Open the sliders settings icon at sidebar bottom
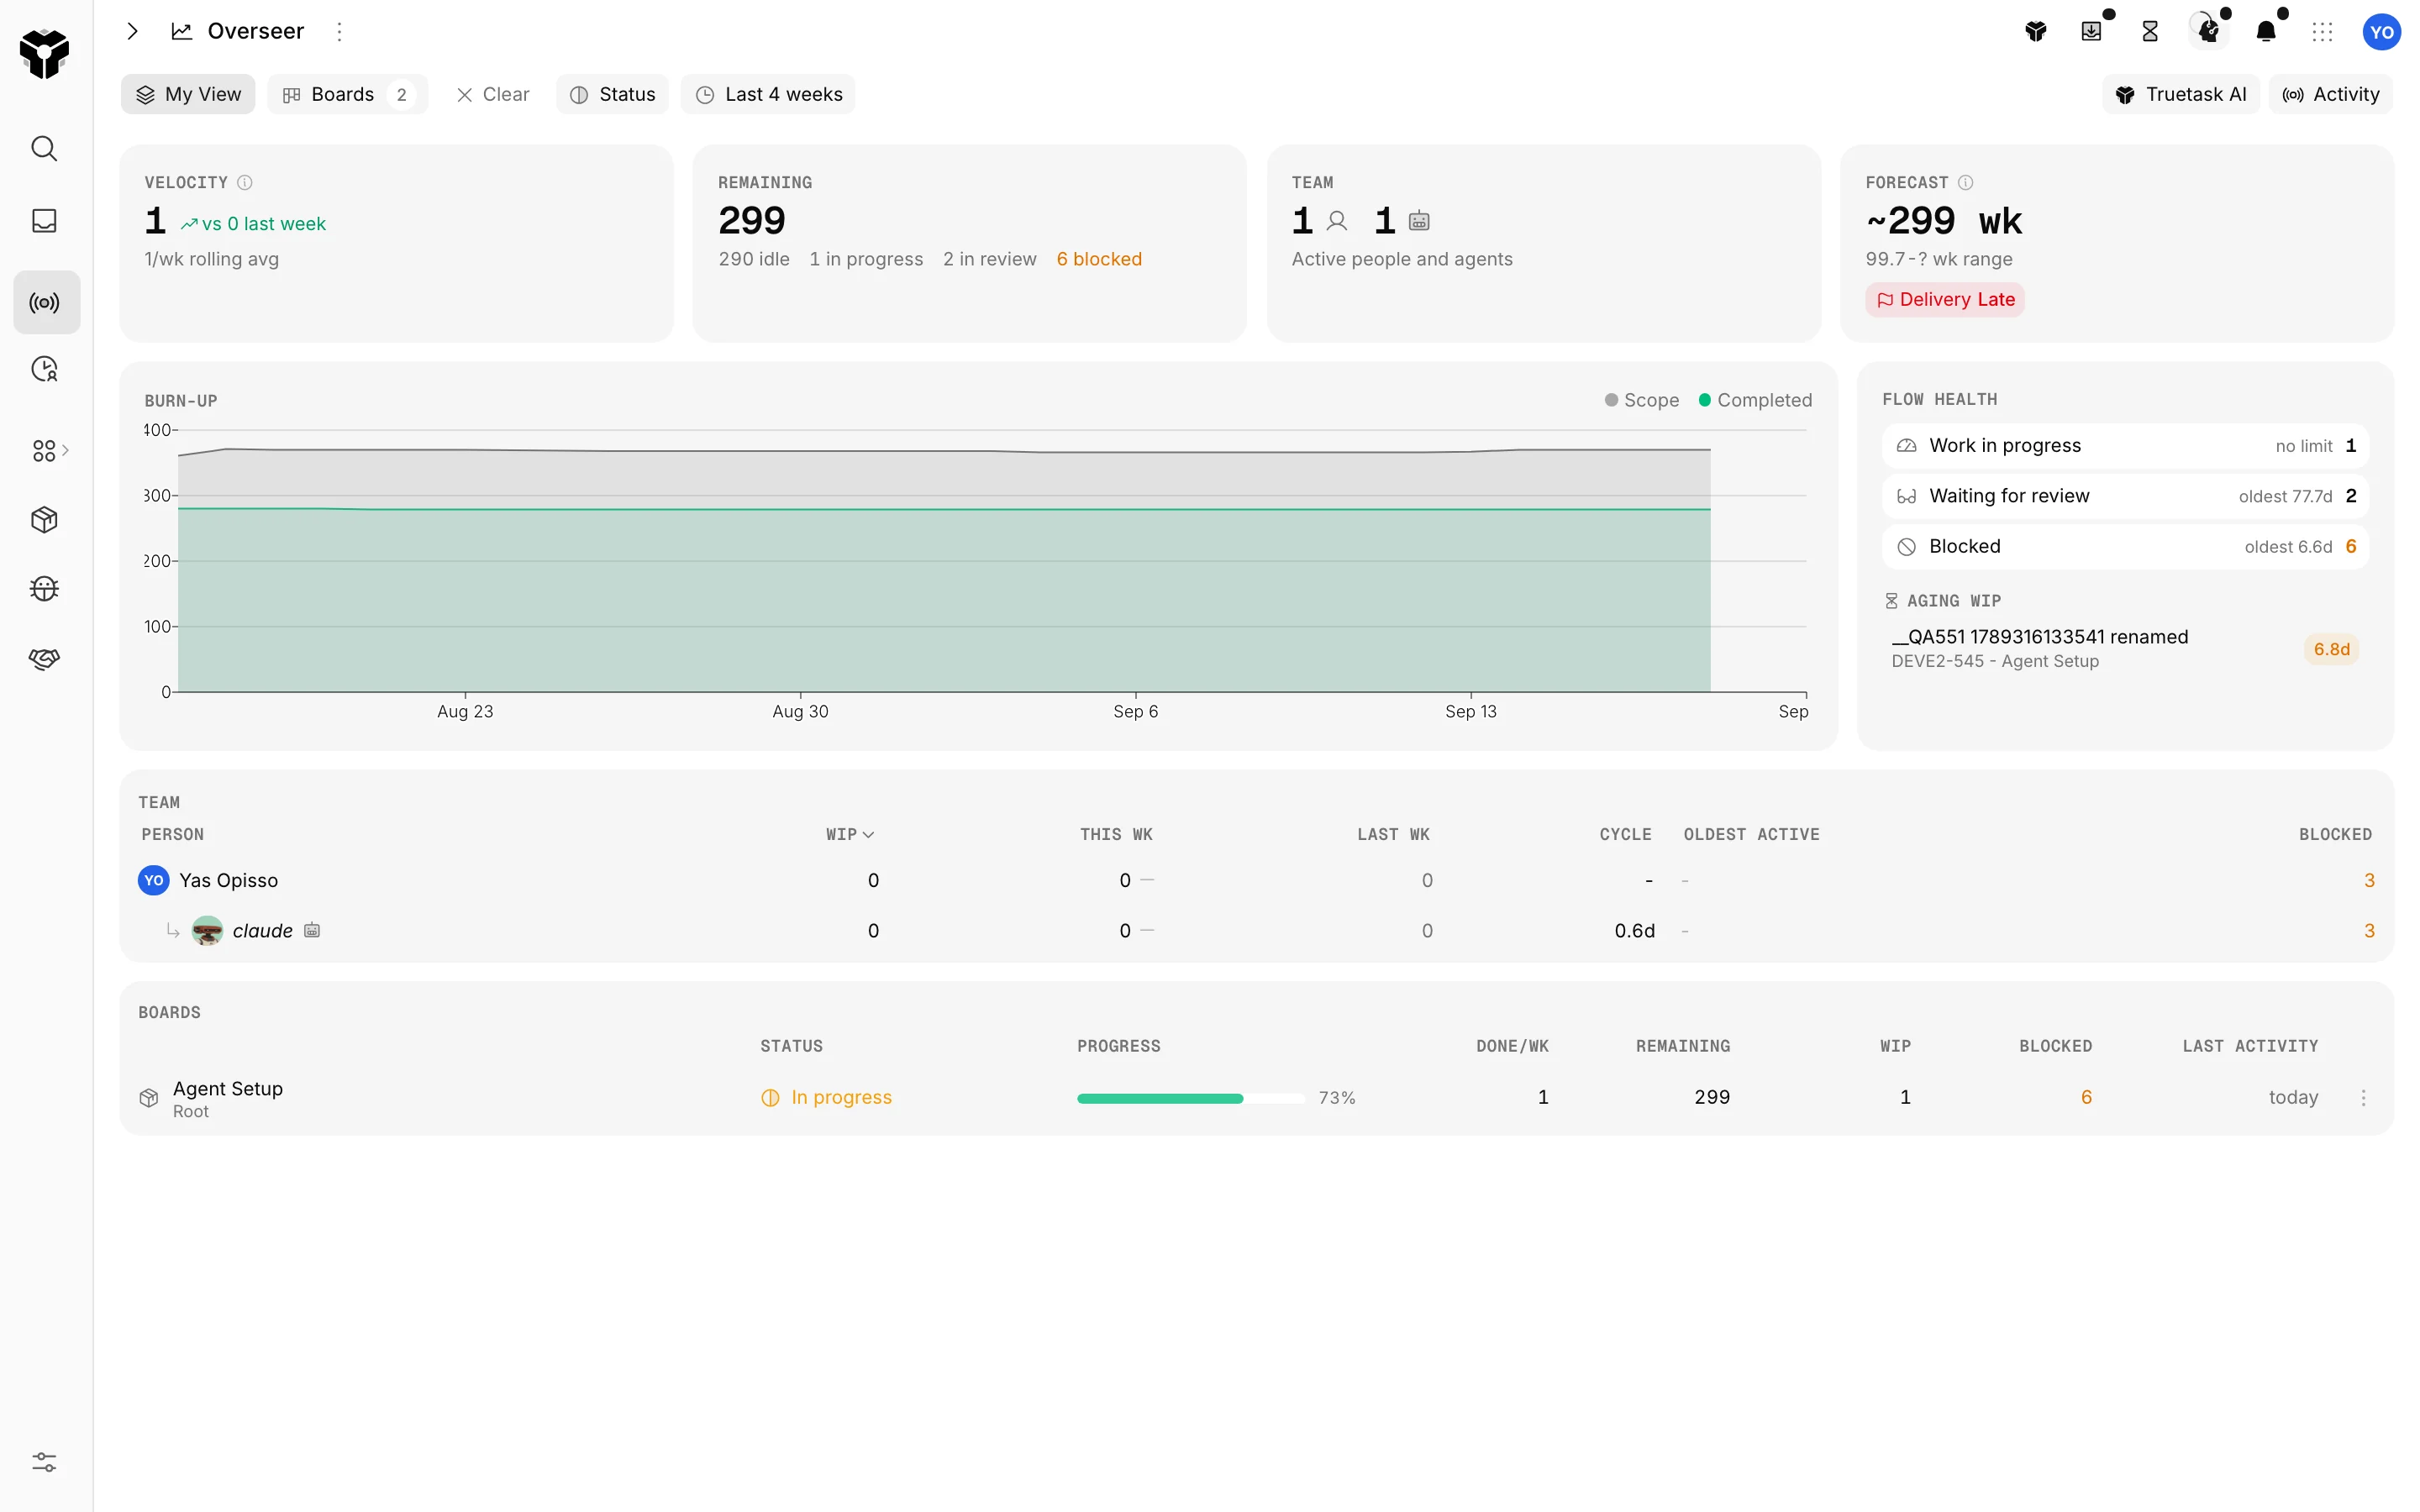 click(x=45, y=1462)
